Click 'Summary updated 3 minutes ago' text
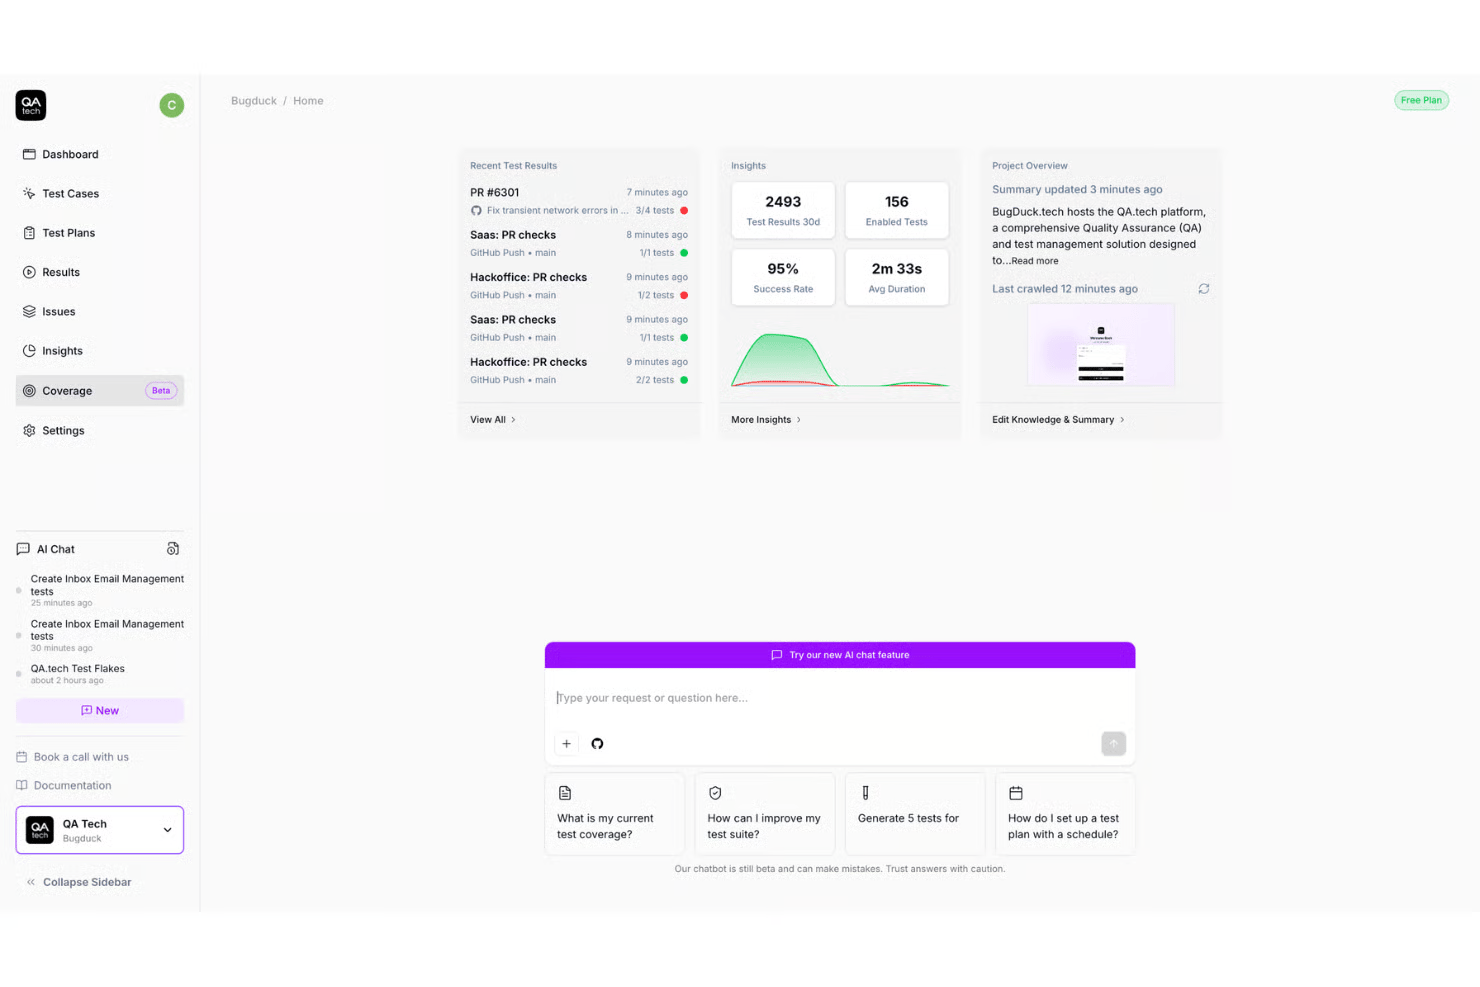The width and height of the screenshot is (1480, 987). [x=1077, y=190]
